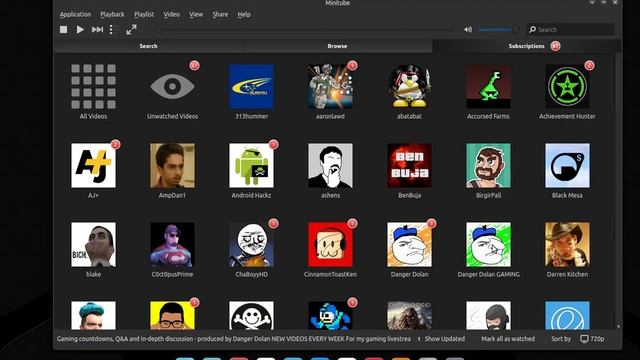Open the Sort by dropdown

[x=561, y=338]
